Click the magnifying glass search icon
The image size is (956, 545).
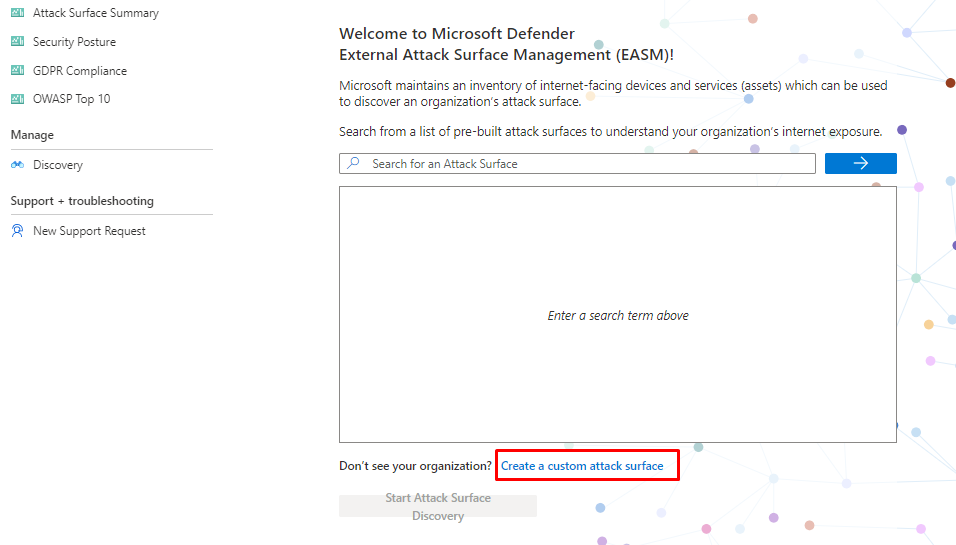click(353, 163)
